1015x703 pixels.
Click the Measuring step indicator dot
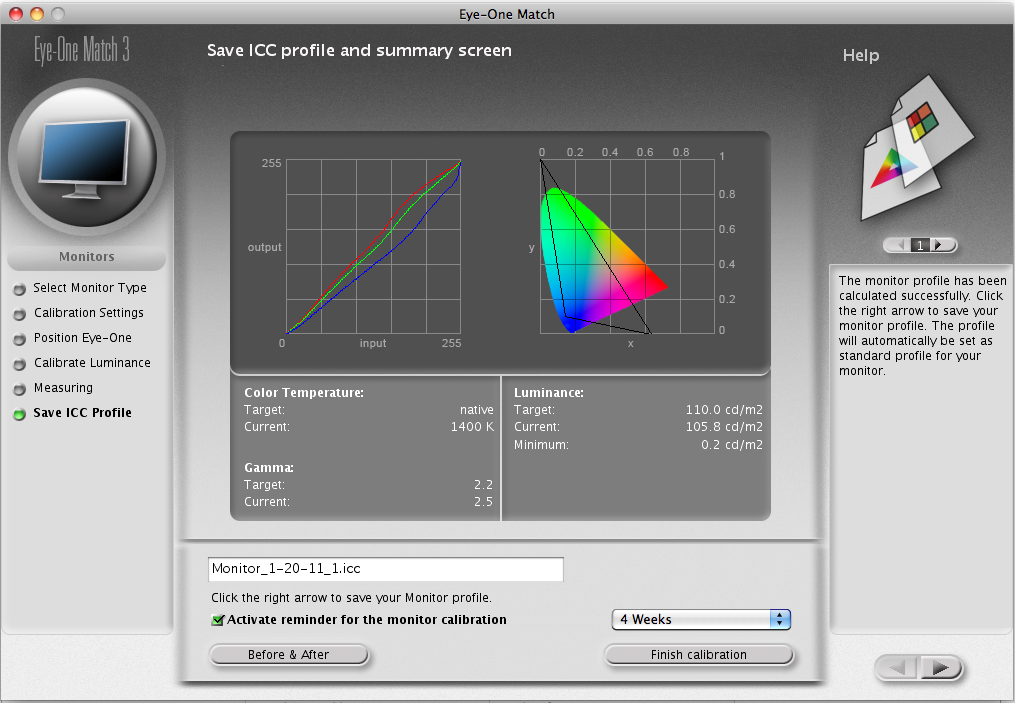coord(20,389)
